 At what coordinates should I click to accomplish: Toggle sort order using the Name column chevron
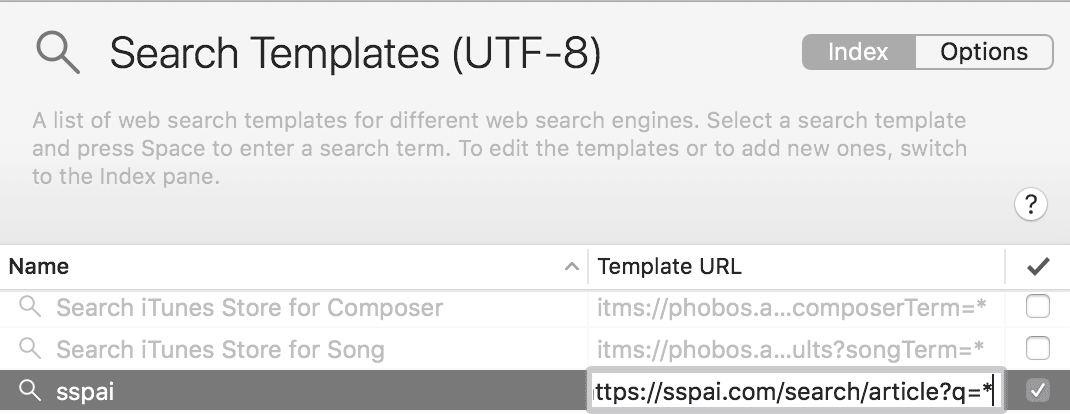[571, 267]
